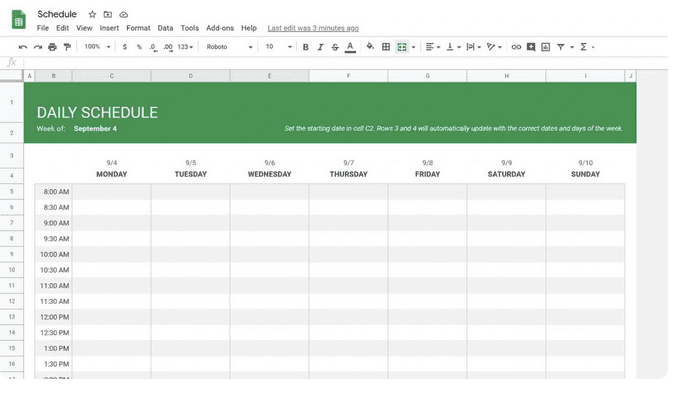Insert a comment
Image resolution: width=674 pixels, height=393 pixels.
[x=531, y=47]
